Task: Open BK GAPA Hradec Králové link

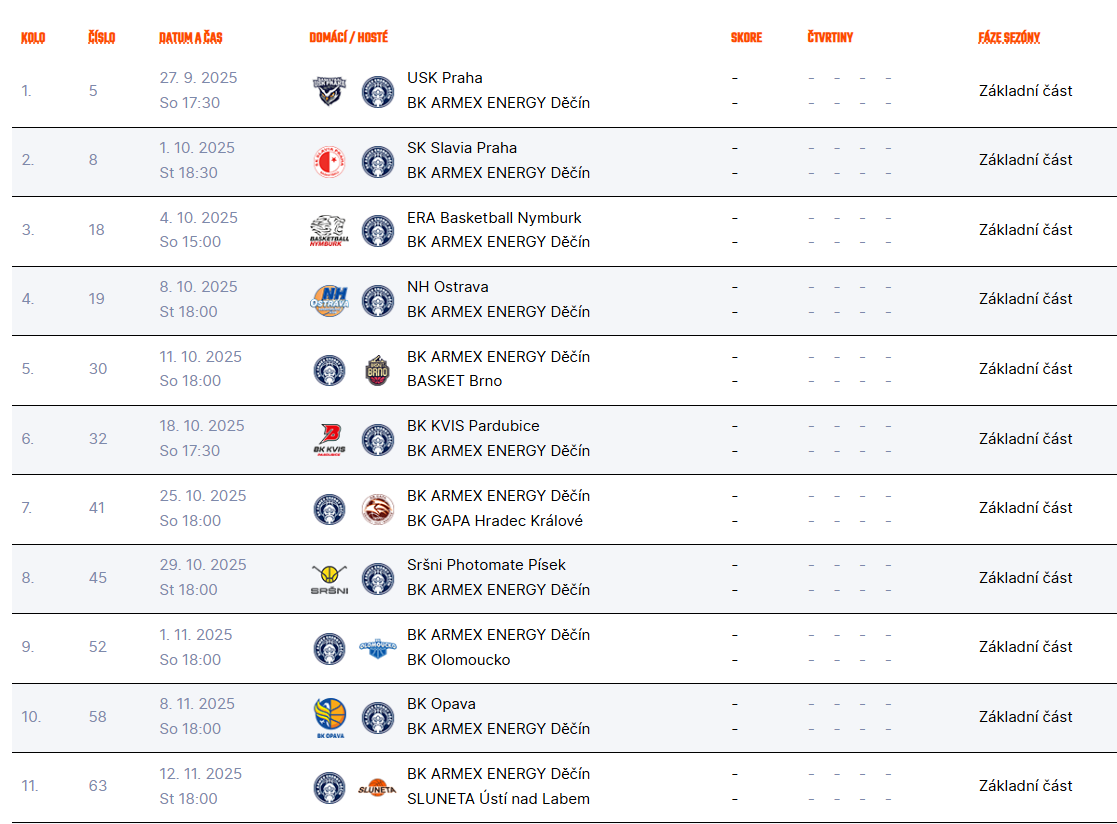Action: coord(494,521)
